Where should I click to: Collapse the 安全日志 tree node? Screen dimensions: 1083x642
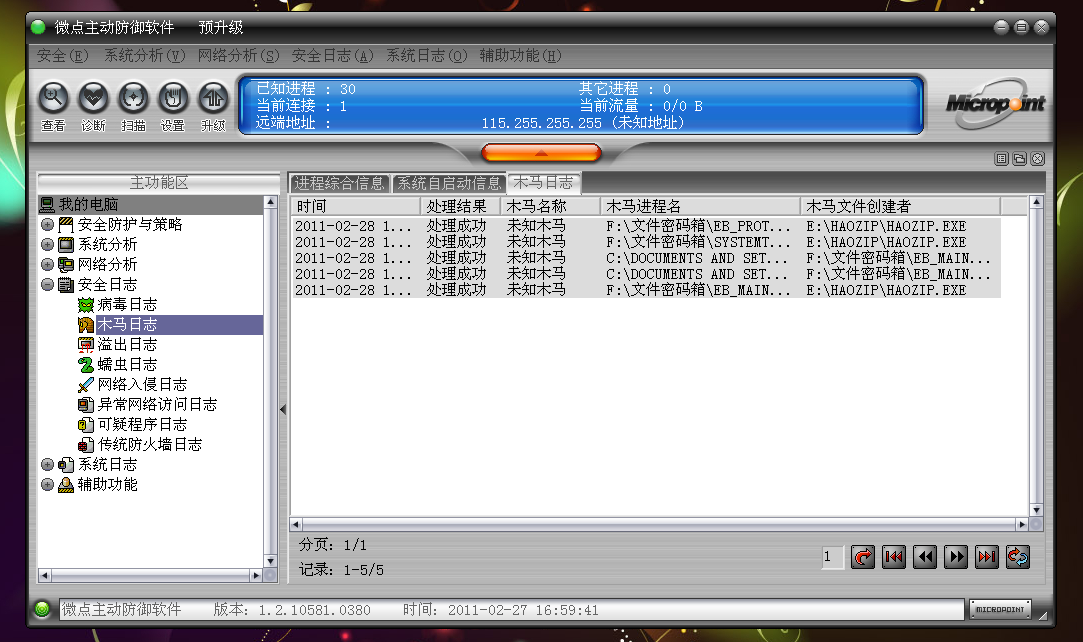point(47,284)
